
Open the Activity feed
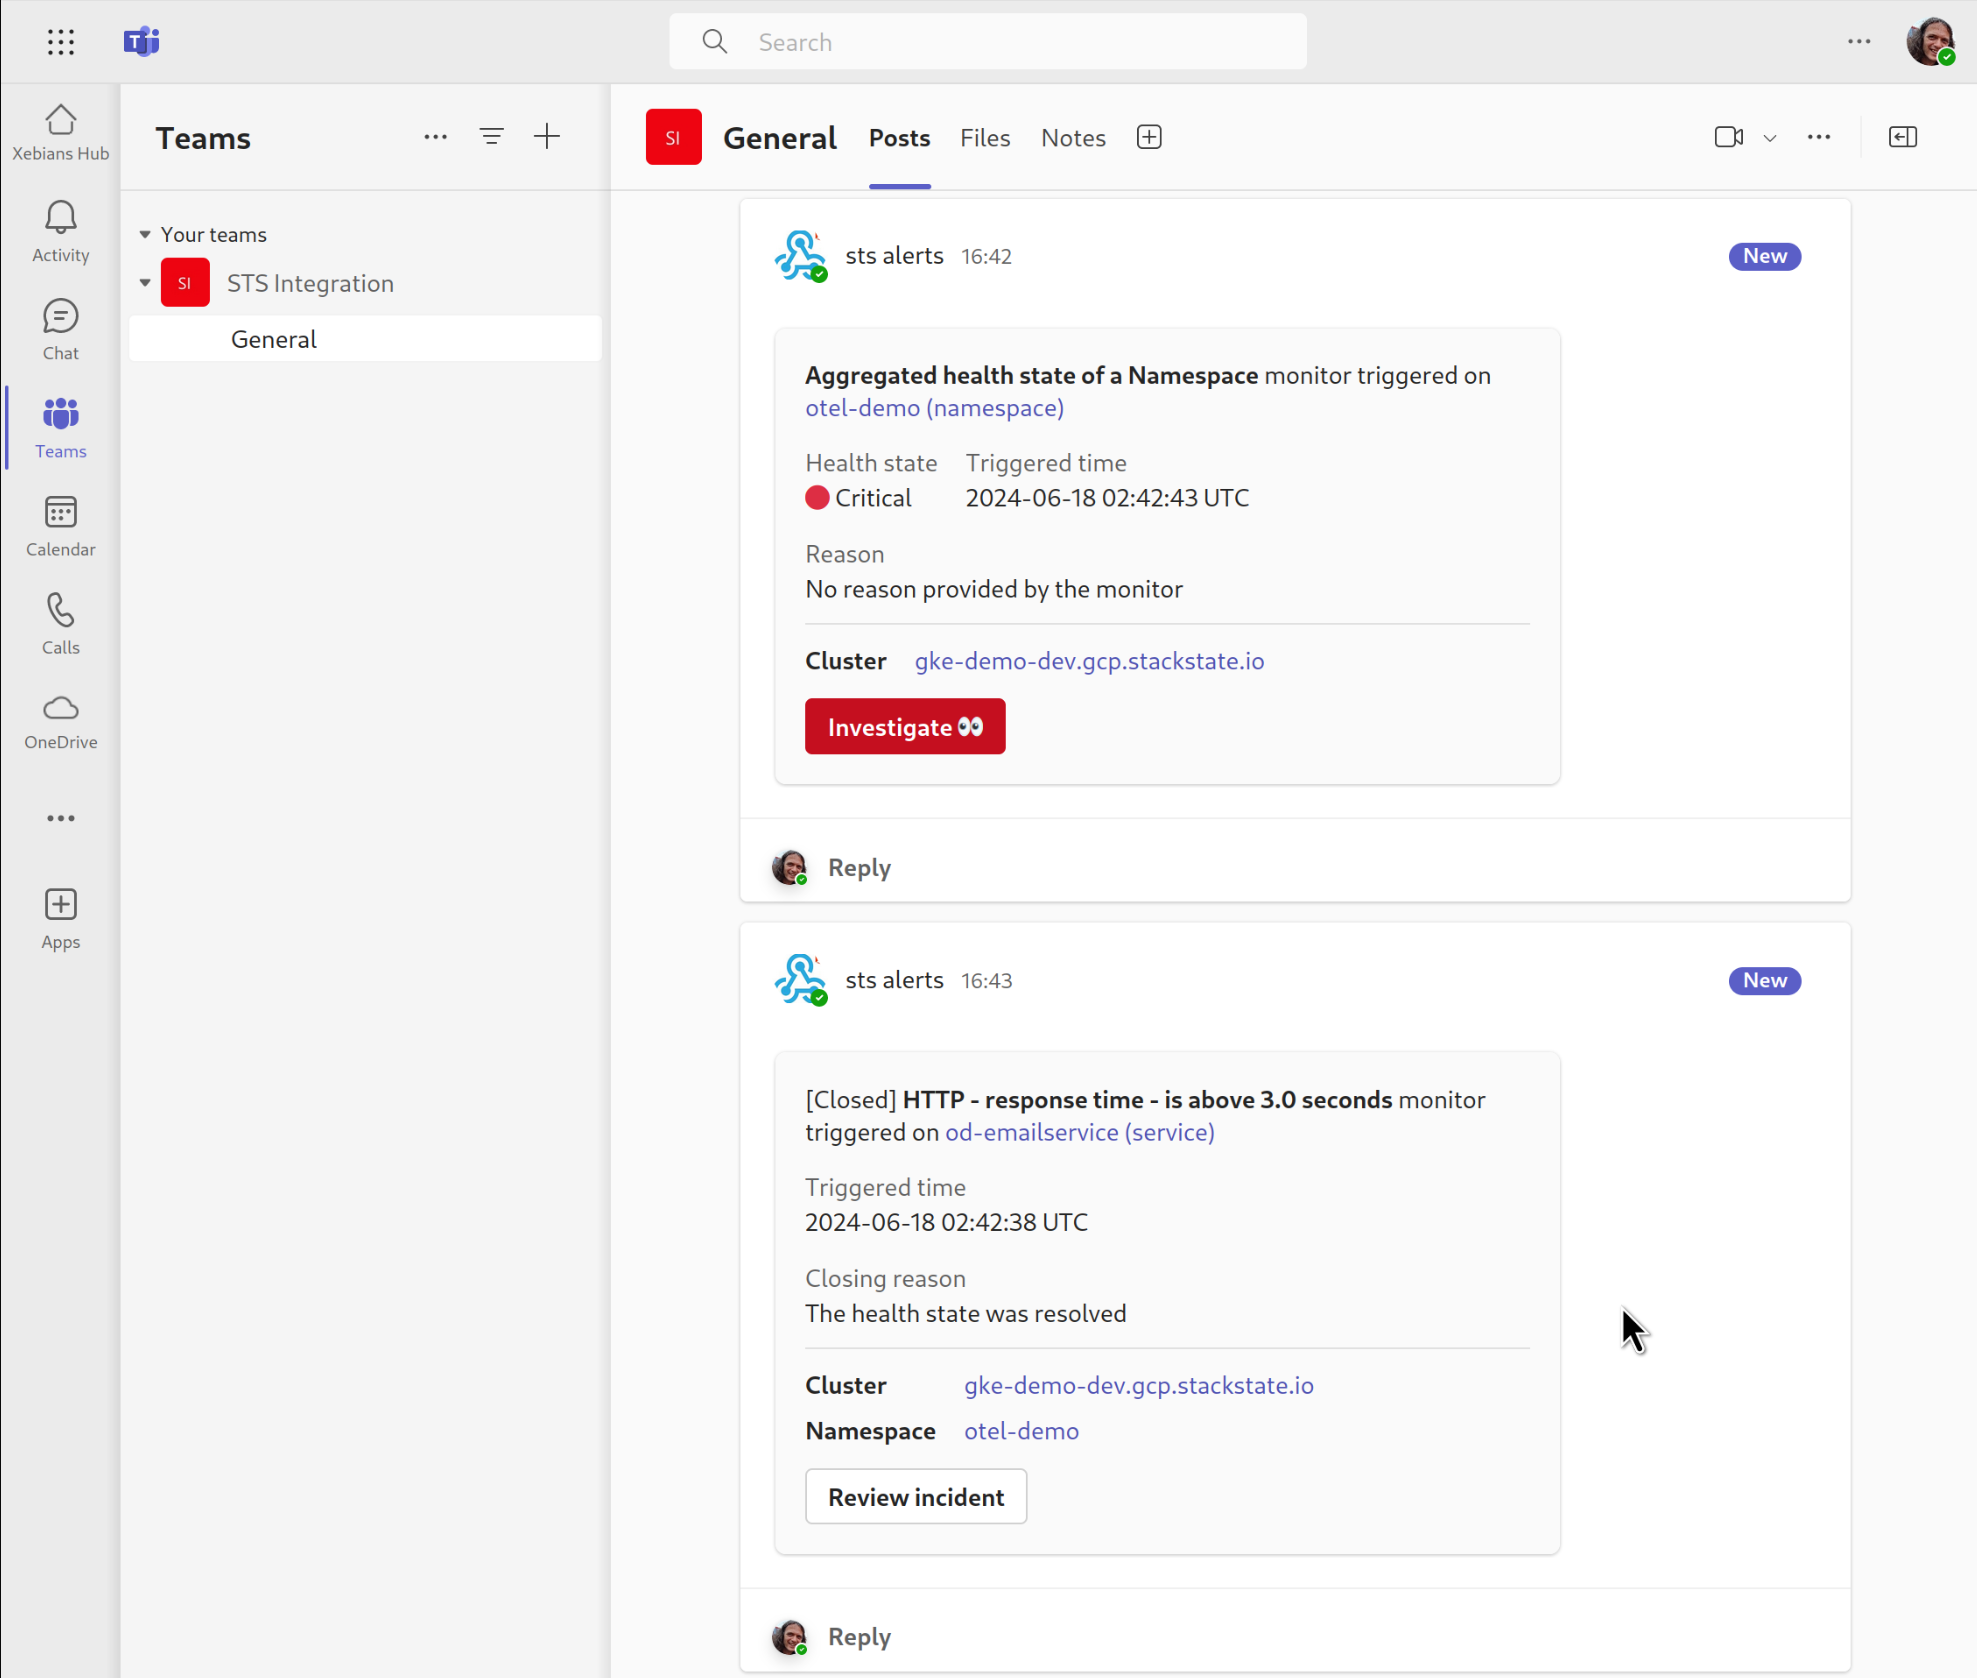(x=60, y=230)
